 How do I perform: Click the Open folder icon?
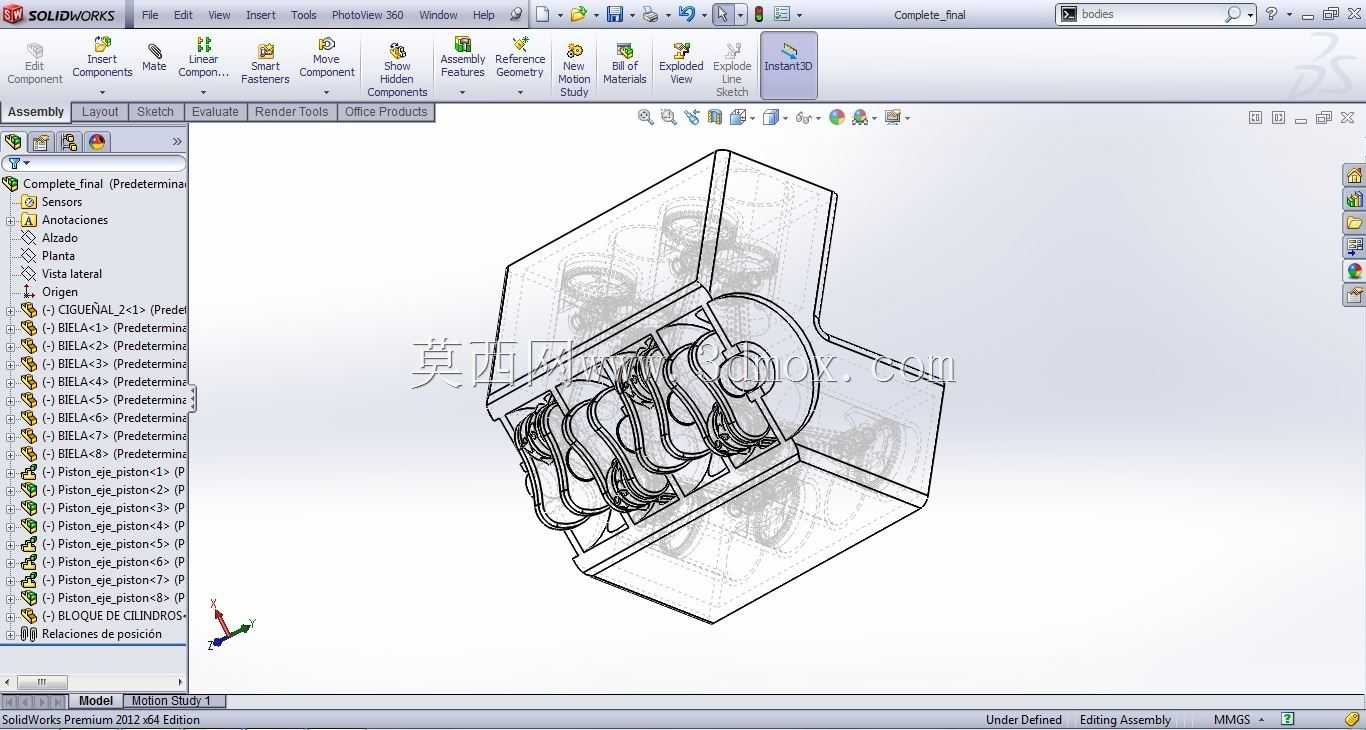click(578, 14)
